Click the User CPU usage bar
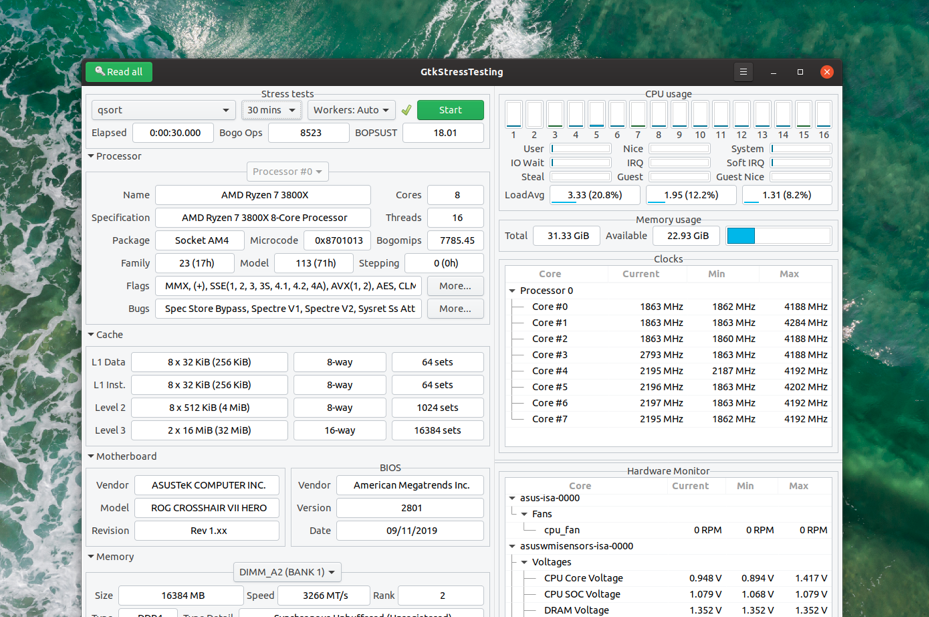Screen dimensions: 929x617 pyautogui.click(x=581, y=149)
